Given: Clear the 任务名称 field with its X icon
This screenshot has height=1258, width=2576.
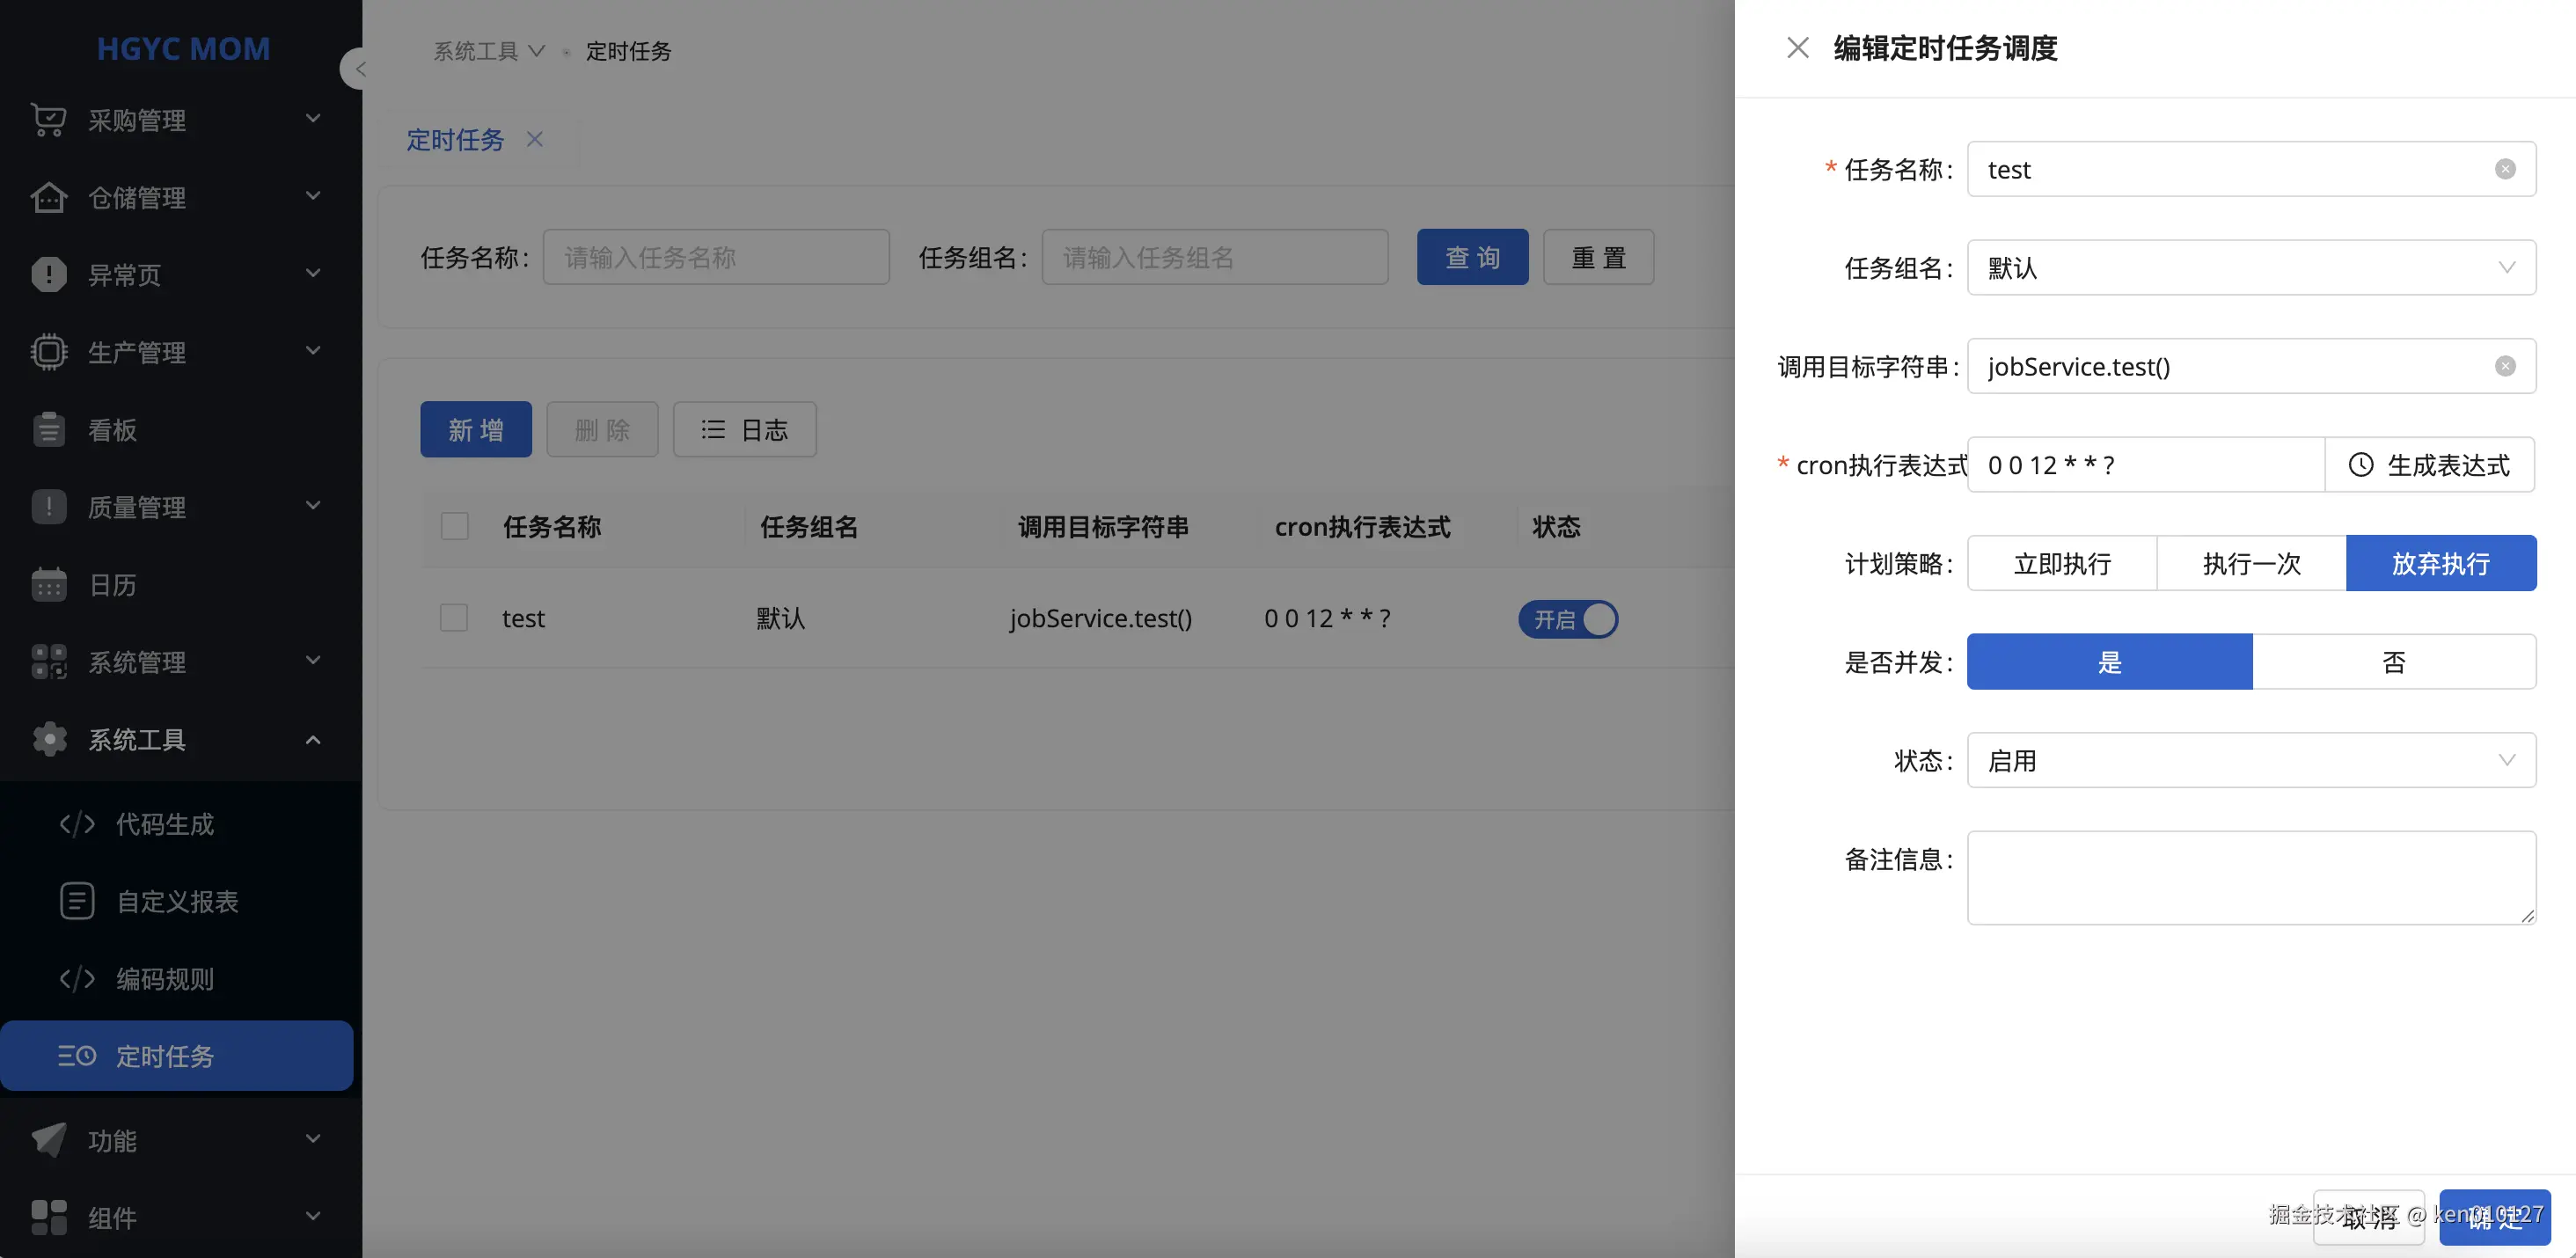Looking at the screenshot, I should (x=2504, y=169).
